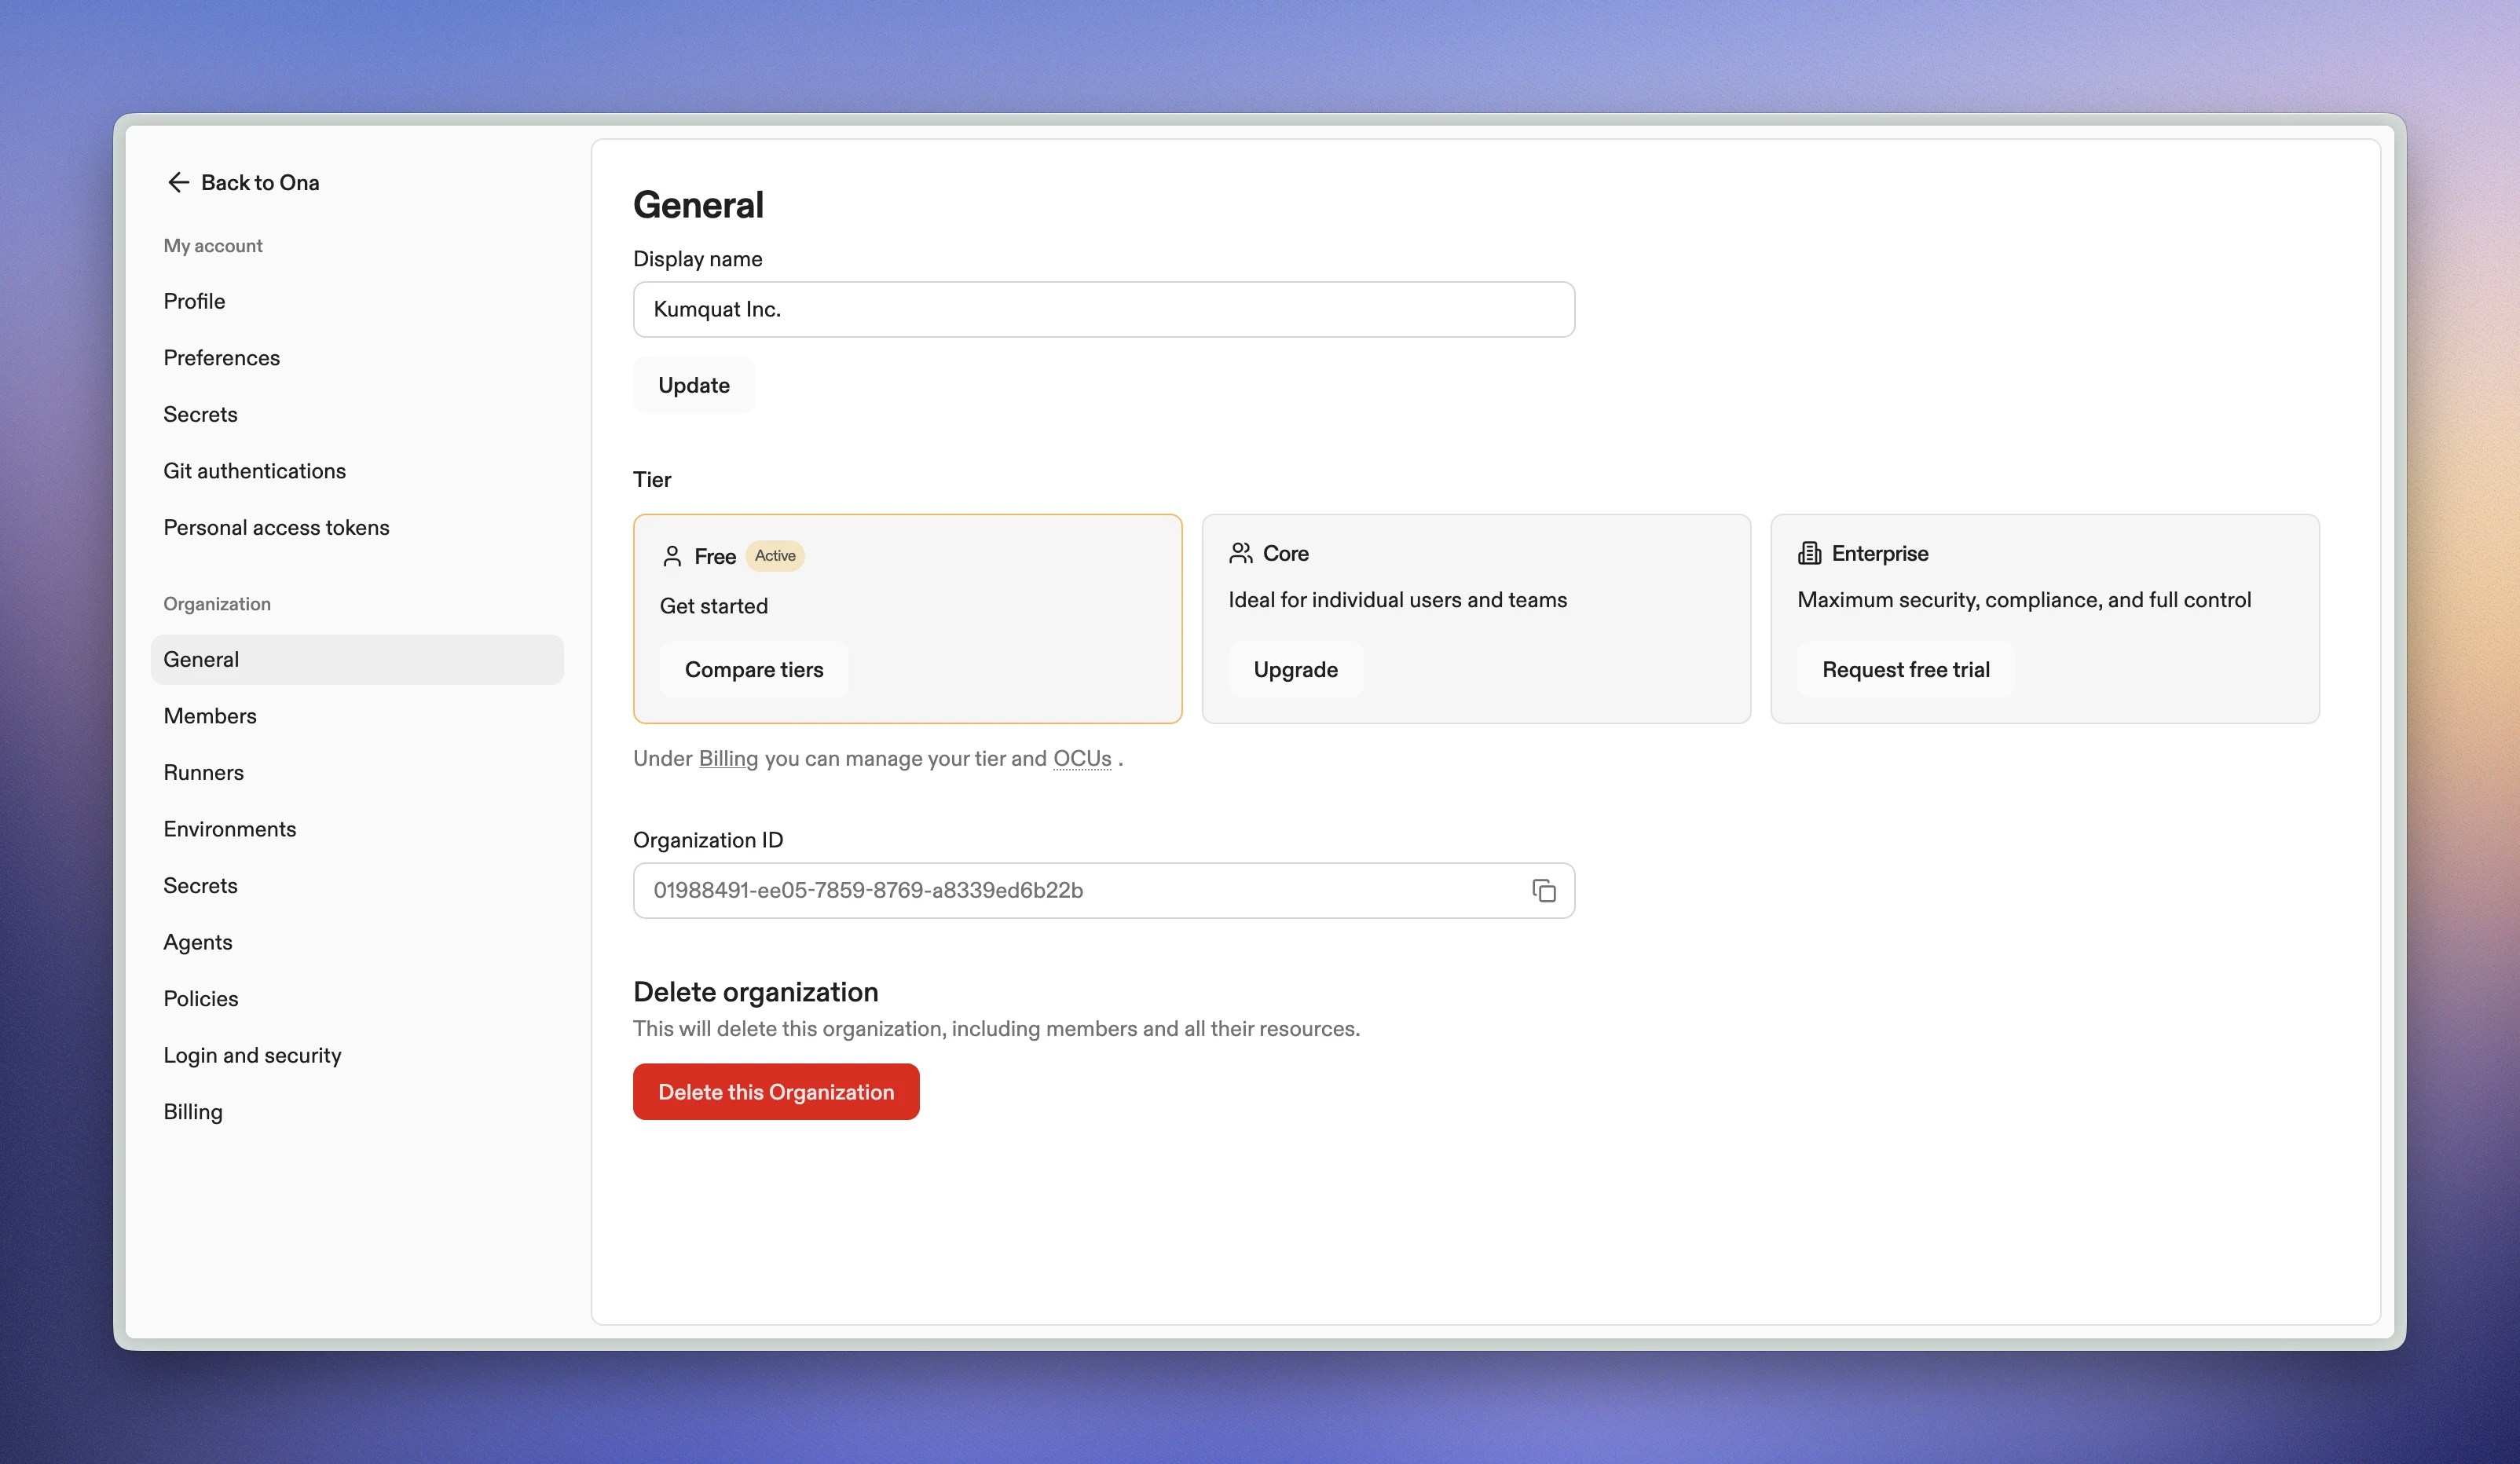Viewport: 2520px width, 1464px height.
Task: Click the Active badge on Free tier
Action: point(775,556)
